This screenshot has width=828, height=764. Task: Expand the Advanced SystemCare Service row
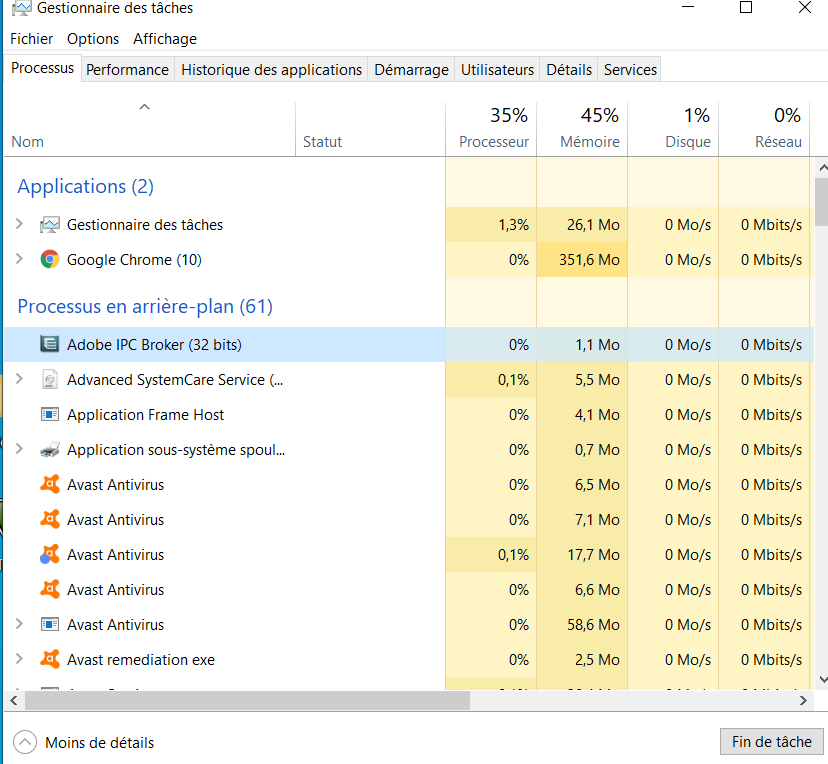click(x=20, y=379)
